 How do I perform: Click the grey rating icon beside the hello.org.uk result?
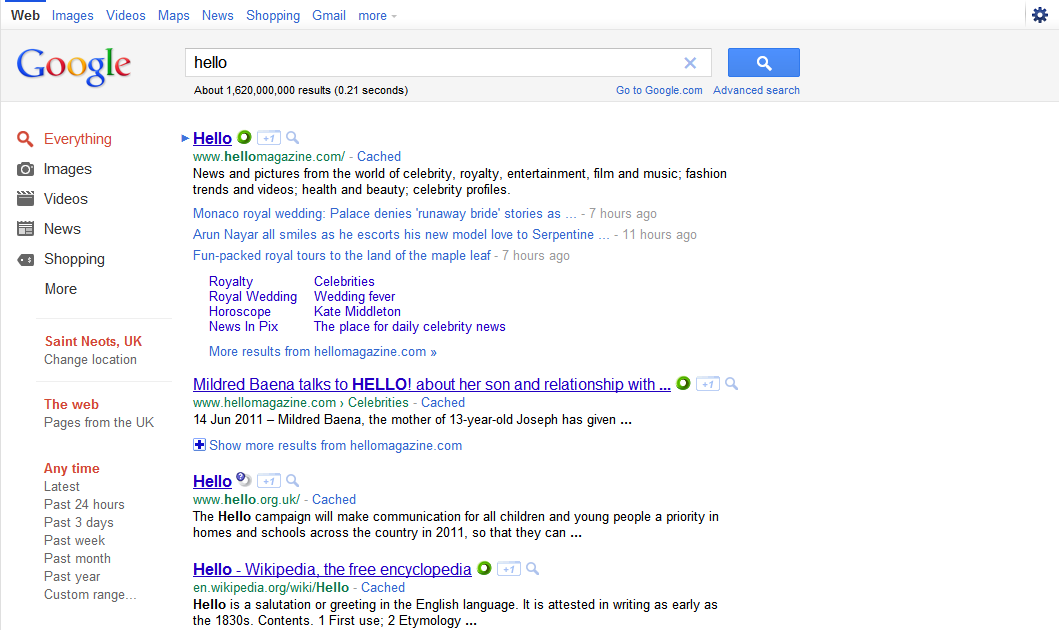244,479
